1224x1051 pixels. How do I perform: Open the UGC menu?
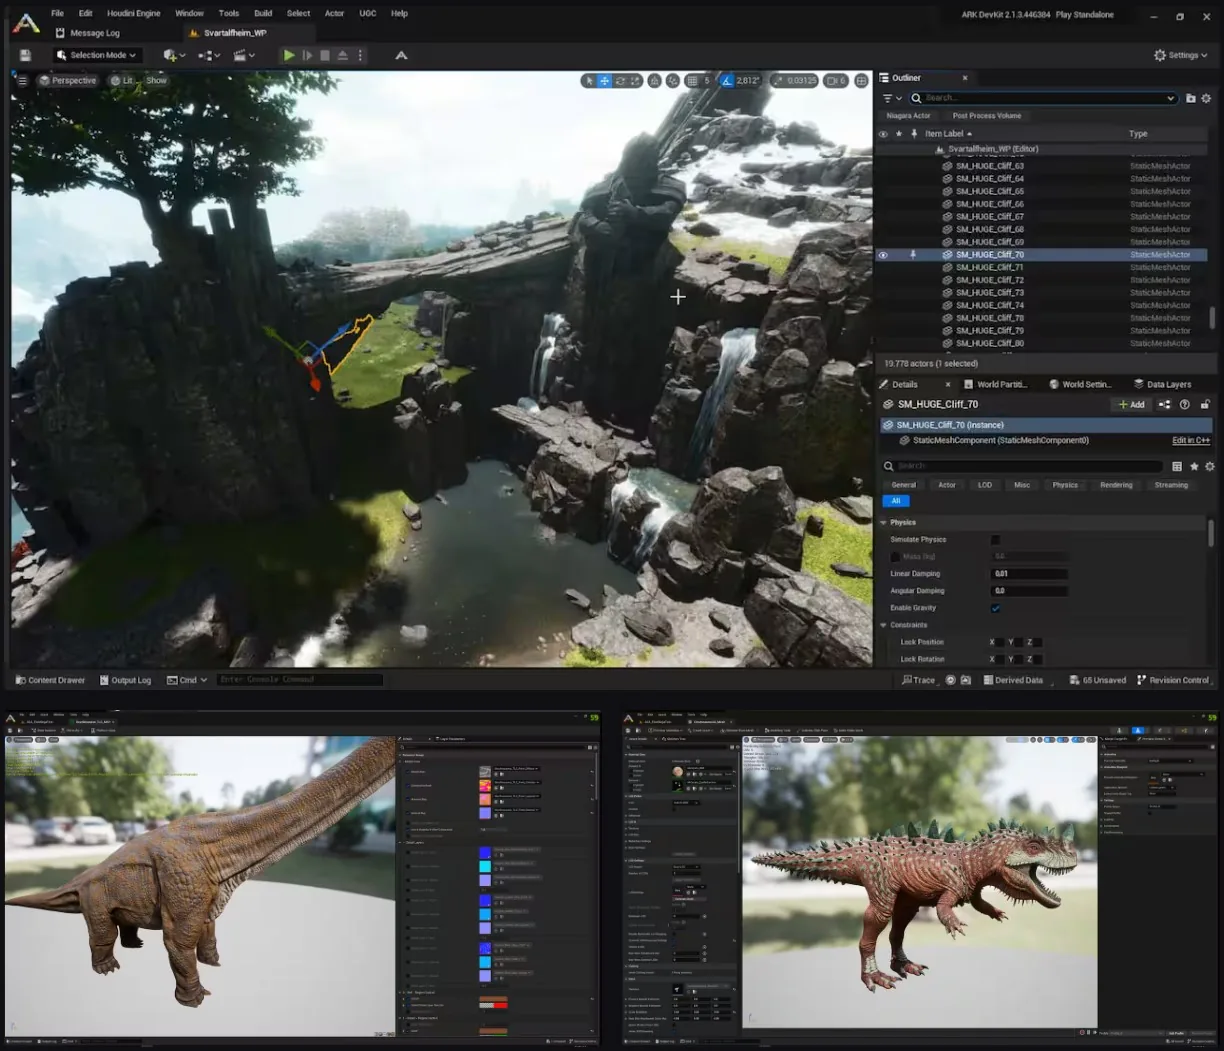368,13
